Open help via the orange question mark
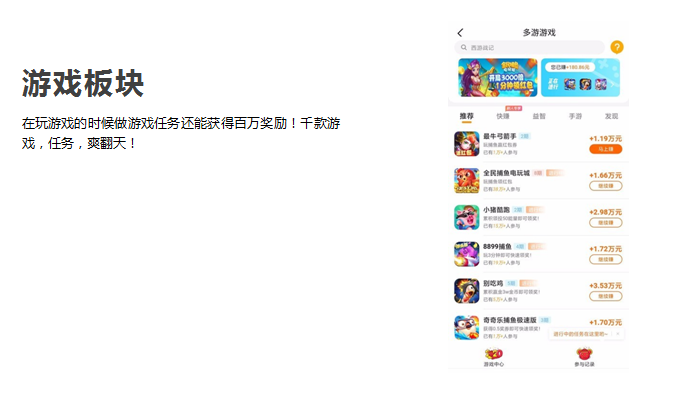This screenshot has height=402, width=673. click(617, 47)
